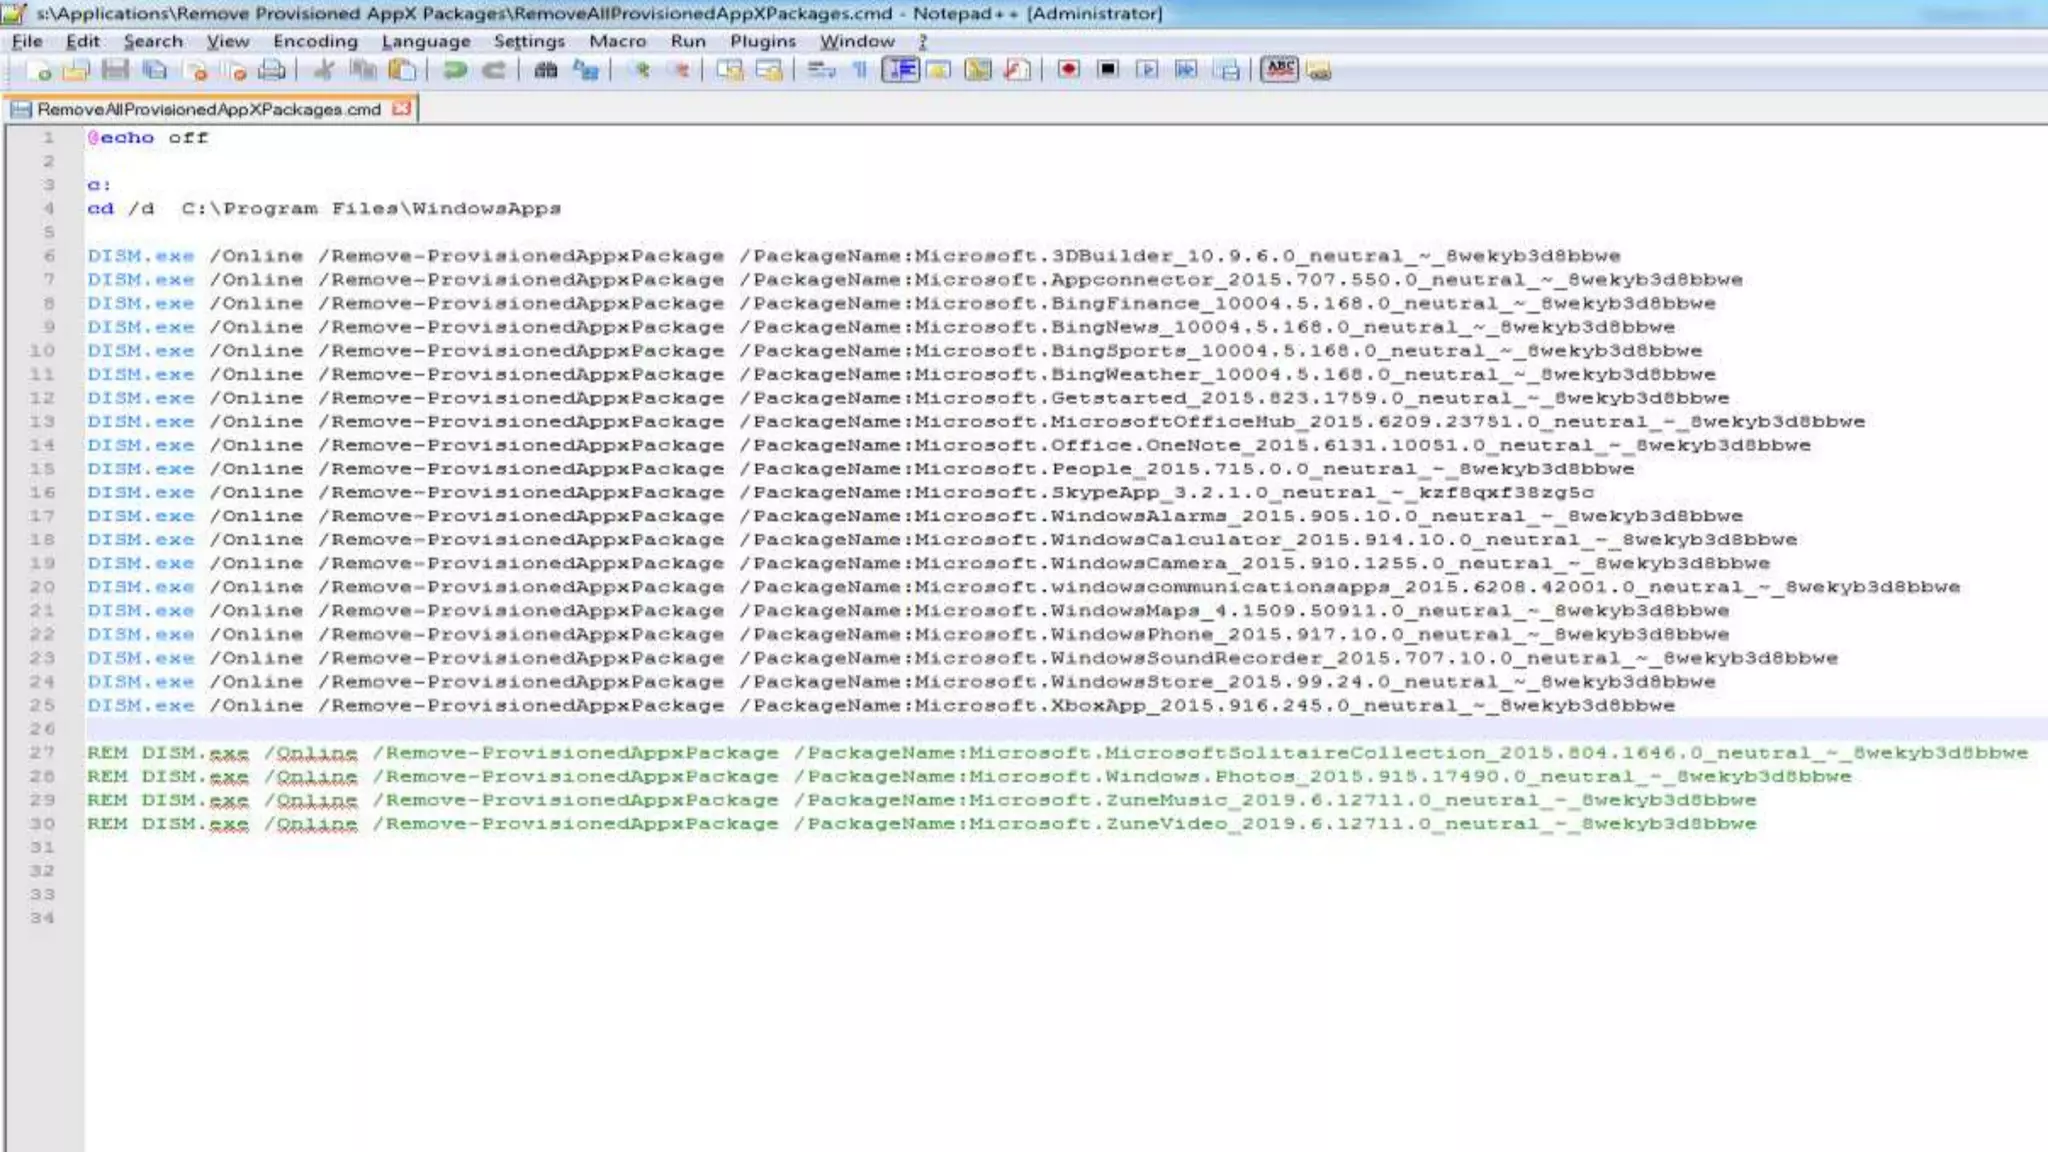Image resolution: width=2048 pixels, height=1152 pixels.
Task: Open the Document Map icon
Action: 978,70
